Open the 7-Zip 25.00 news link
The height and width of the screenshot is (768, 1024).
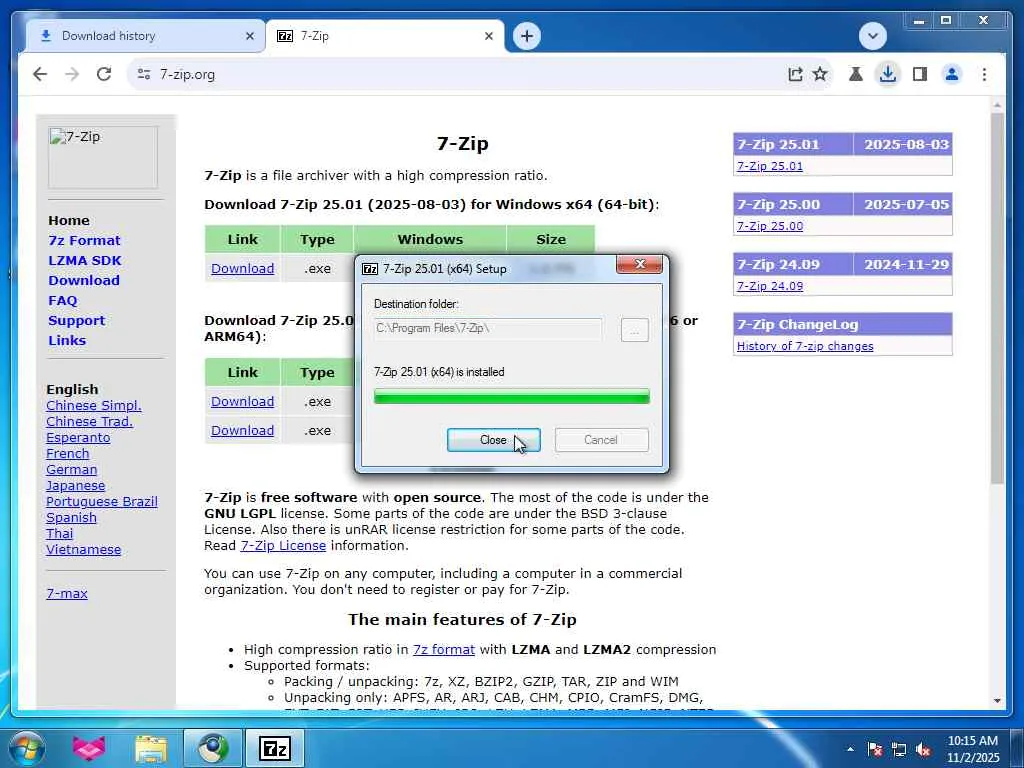769,226
